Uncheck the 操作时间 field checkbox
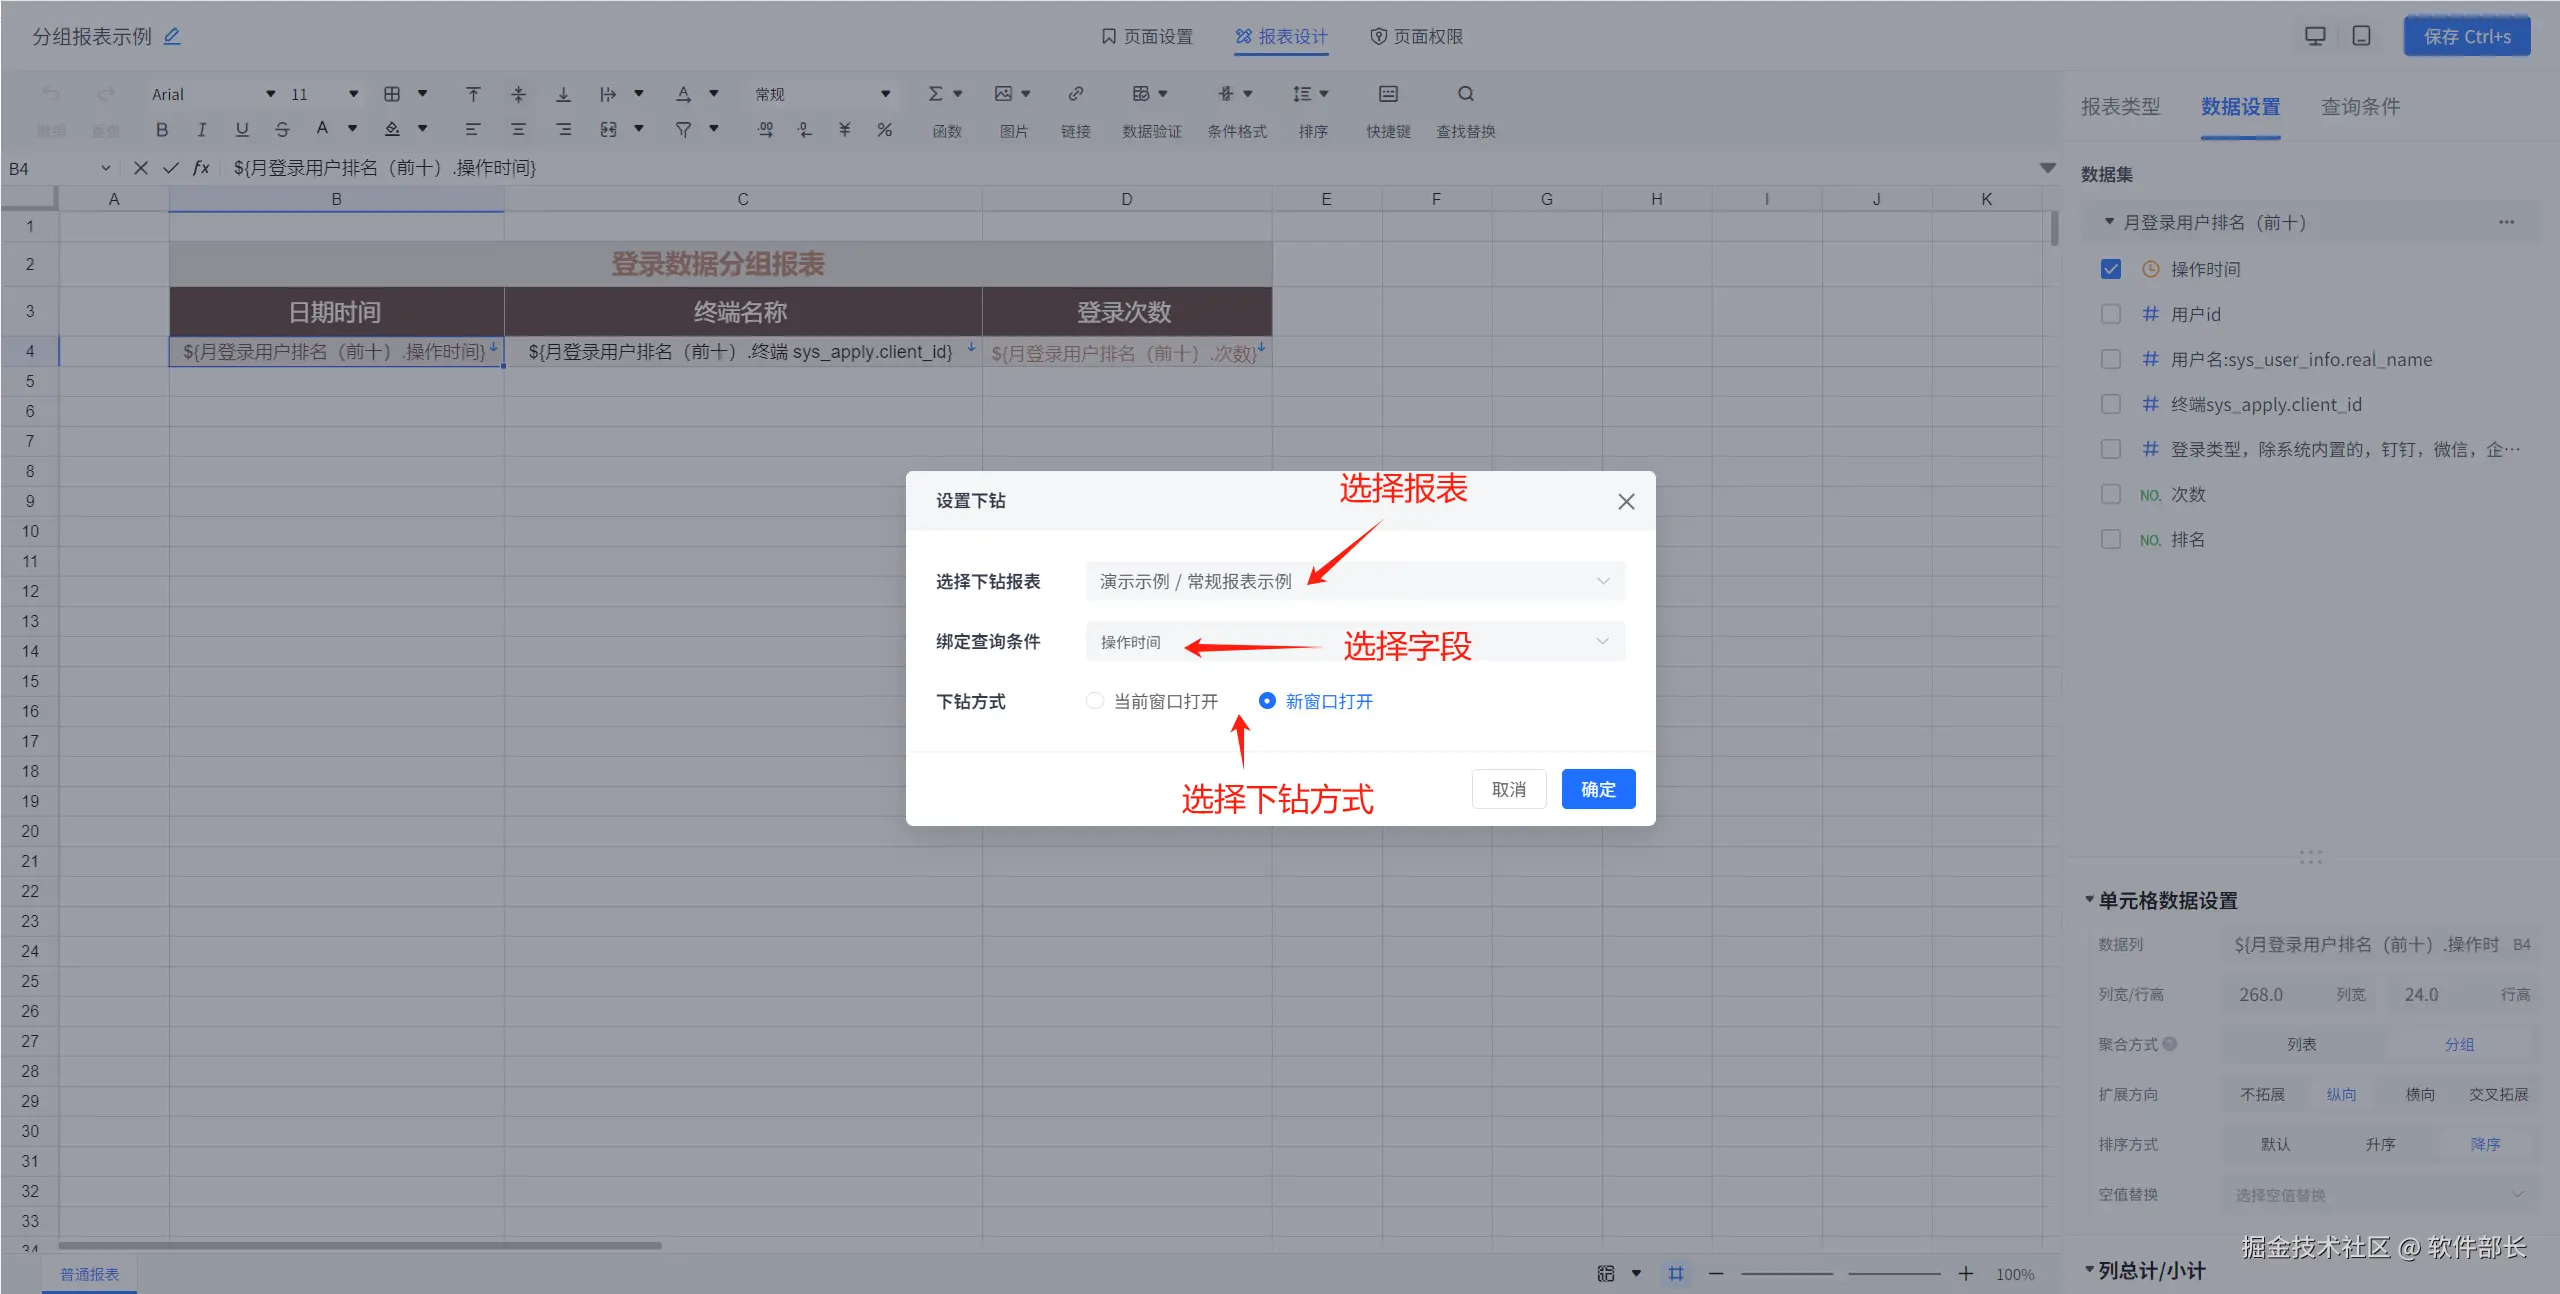This screenshot has width=2560, height=1294. click(2111, 269)
